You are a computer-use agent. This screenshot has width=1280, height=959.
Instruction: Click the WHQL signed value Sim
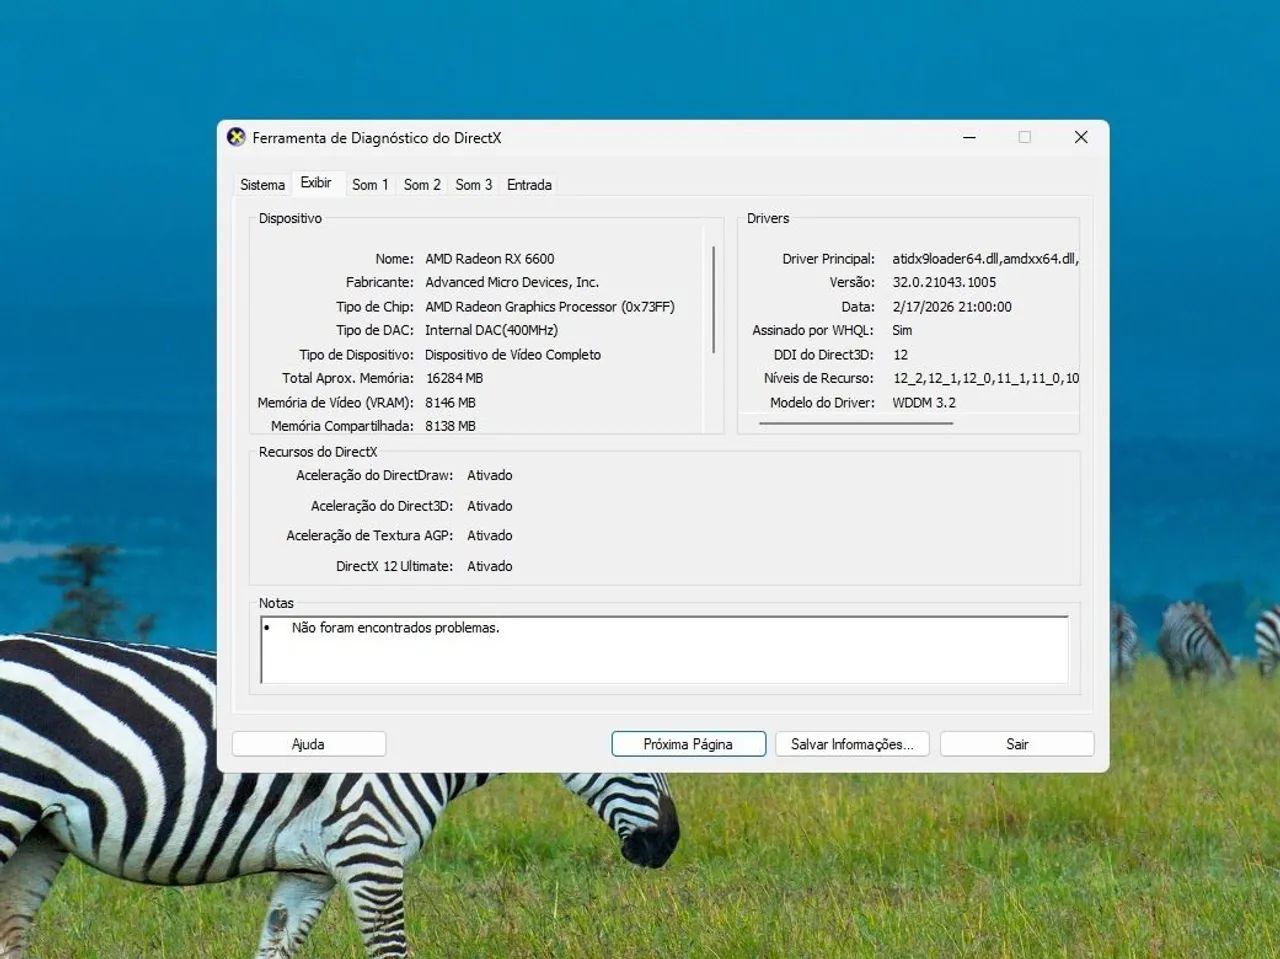pyautogui.click(x=902, y=331)
